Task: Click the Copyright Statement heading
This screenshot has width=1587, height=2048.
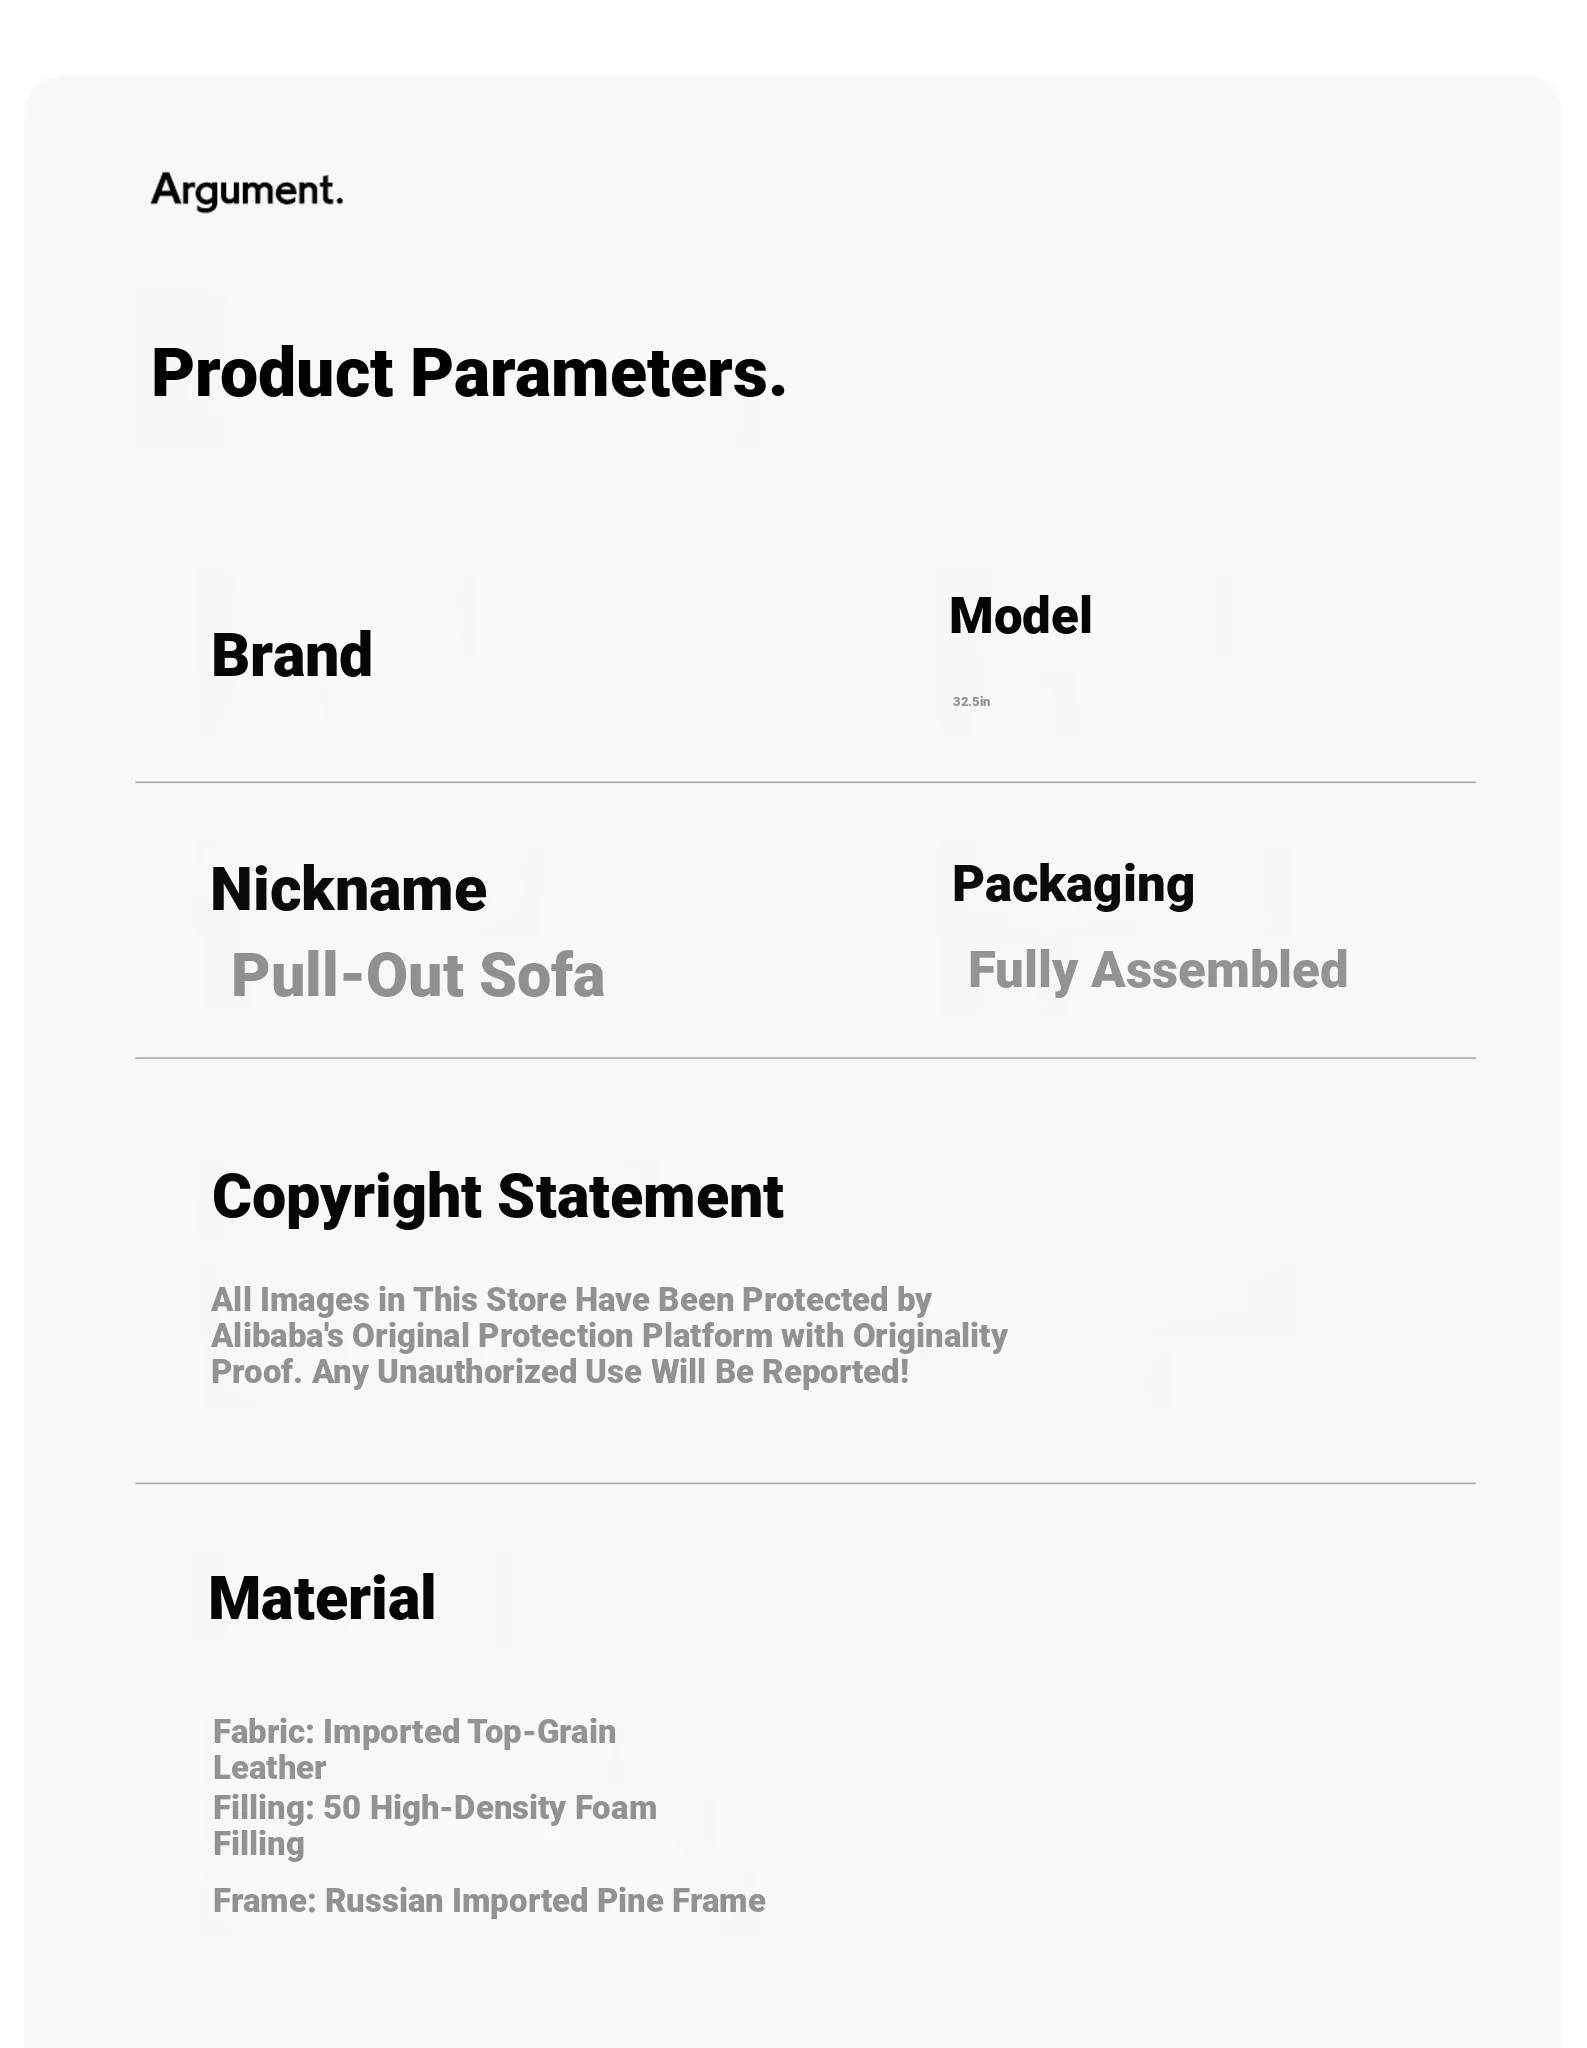Action: click(497, 1196)
